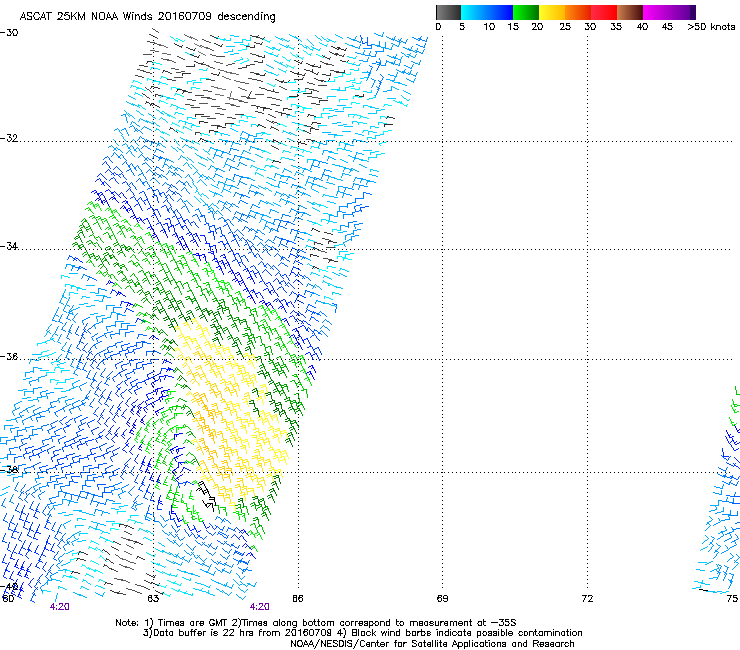Image resolution: width=740 pixels, height=650 pixels.
Task: Click the longitude label 69
Action: (442, 599)
